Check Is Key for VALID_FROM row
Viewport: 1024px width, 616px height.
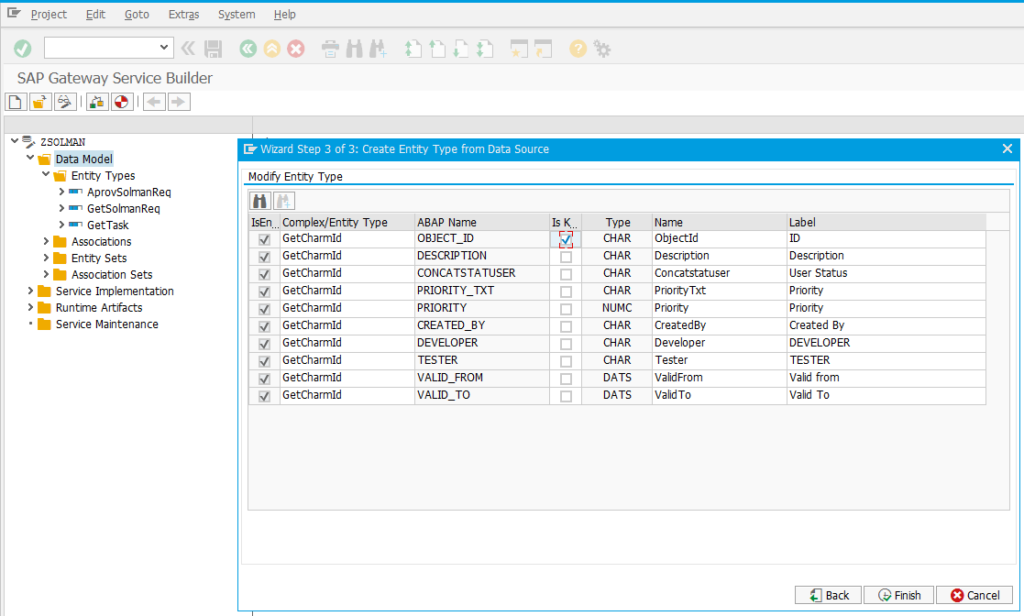pyautogui.click(x=566, y=379)
